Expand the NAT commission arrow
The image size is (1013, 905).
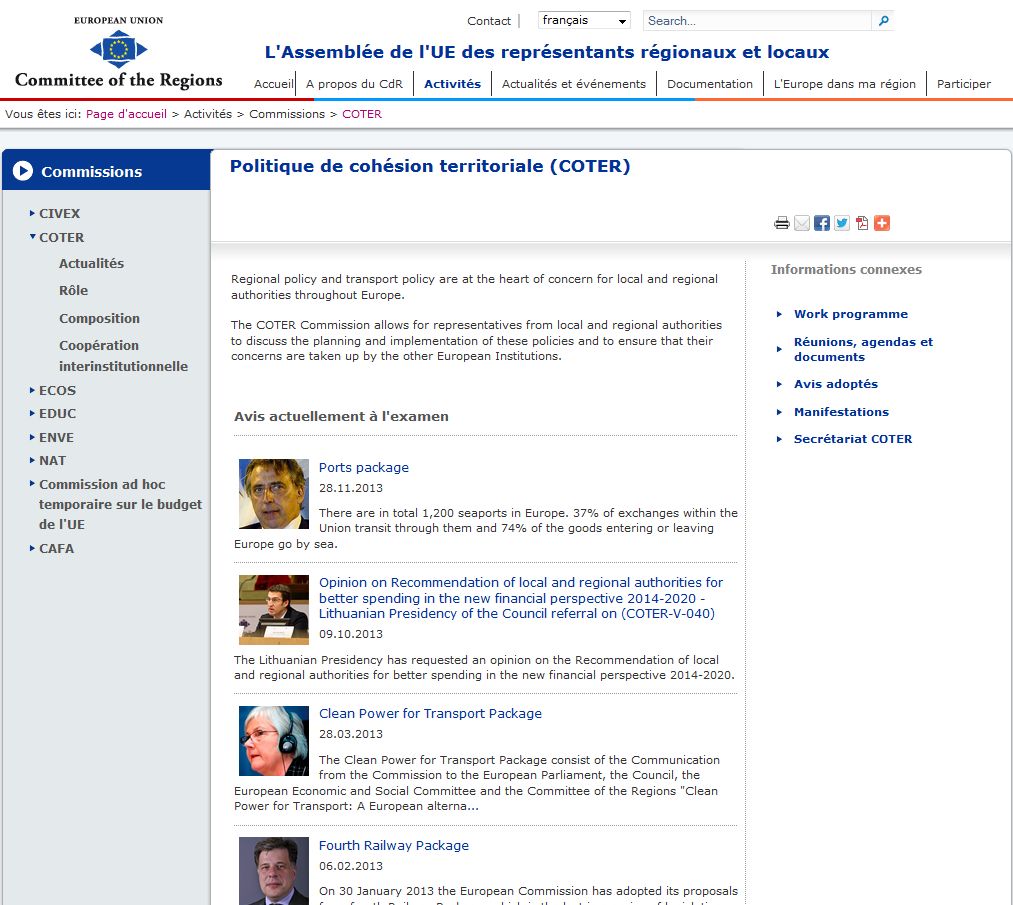pos(32,461)
